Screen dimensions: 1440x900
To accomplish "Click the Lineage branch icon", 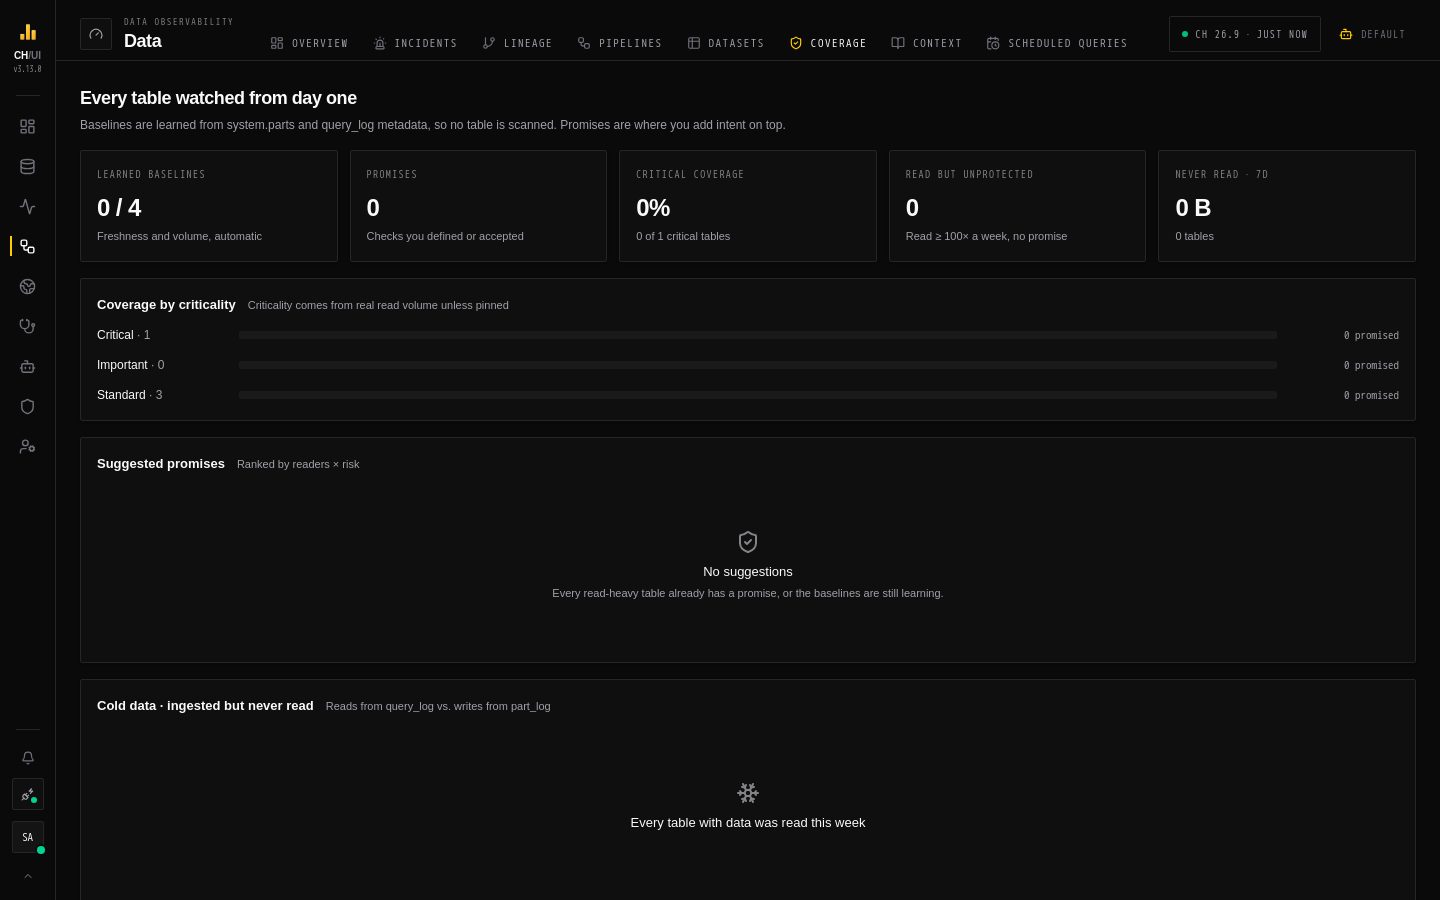I will click(489, 43).
